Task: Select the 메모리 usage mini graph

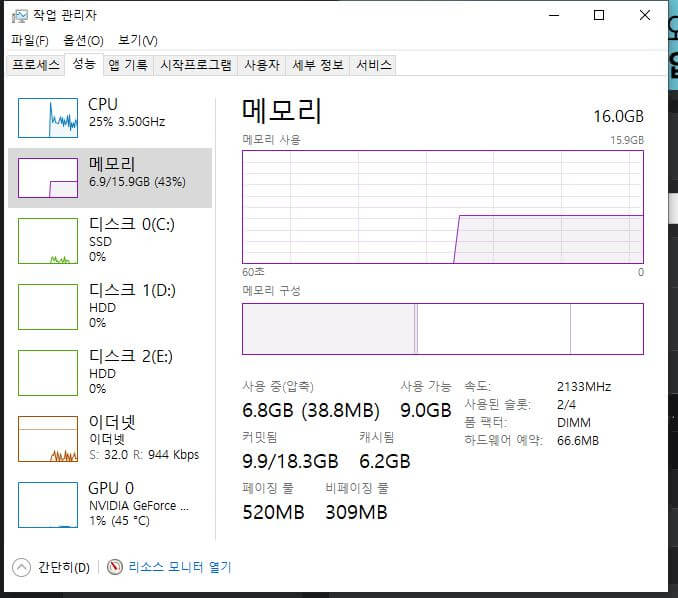Action: pos(48,178)
